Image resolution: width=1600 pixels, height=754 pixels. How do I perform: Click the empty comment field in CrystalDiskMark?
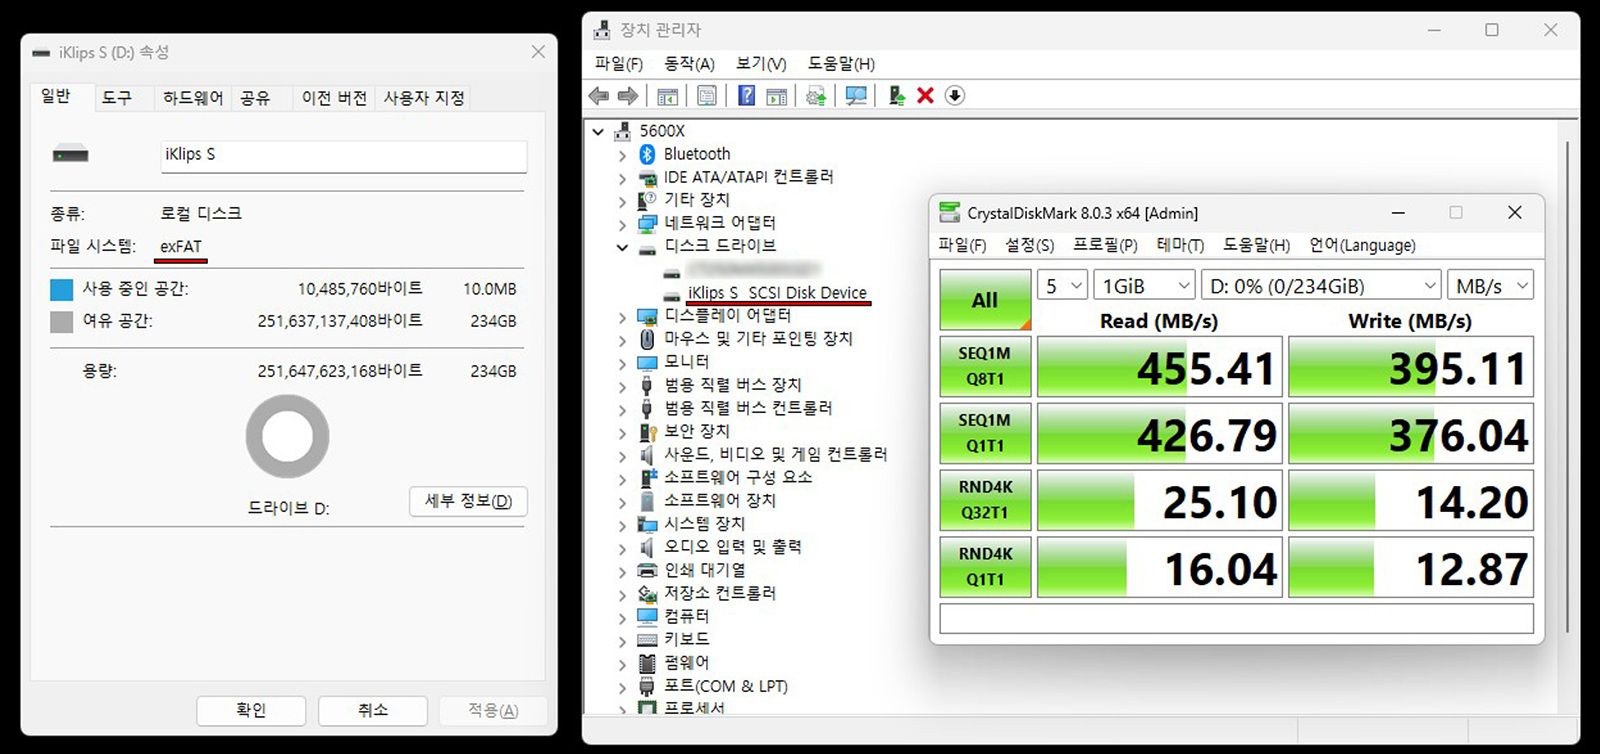(1236, 618)
